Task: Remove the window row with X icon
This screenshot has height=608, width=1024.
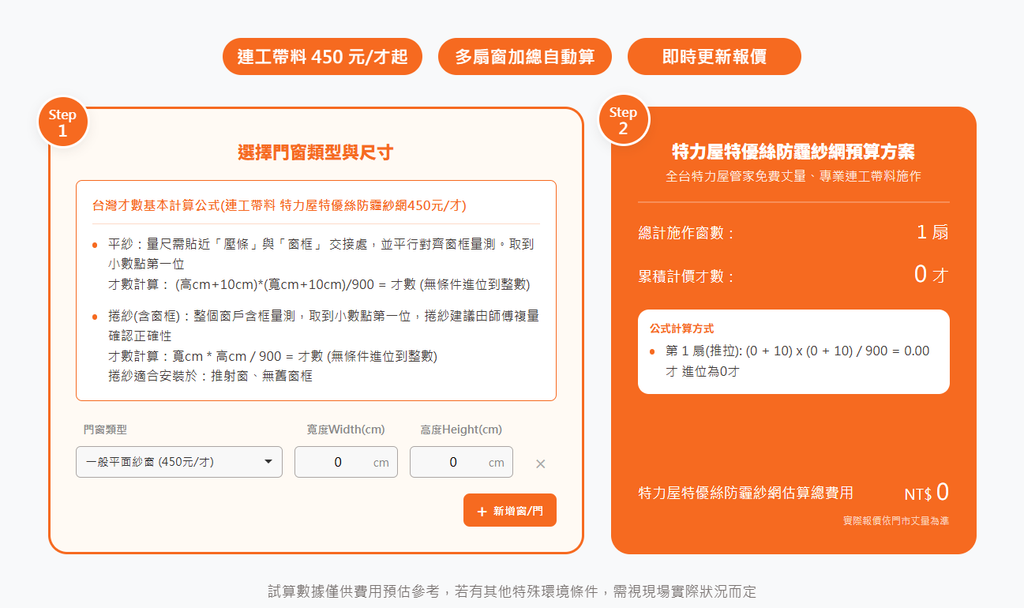Action: (x=540, y=464)
